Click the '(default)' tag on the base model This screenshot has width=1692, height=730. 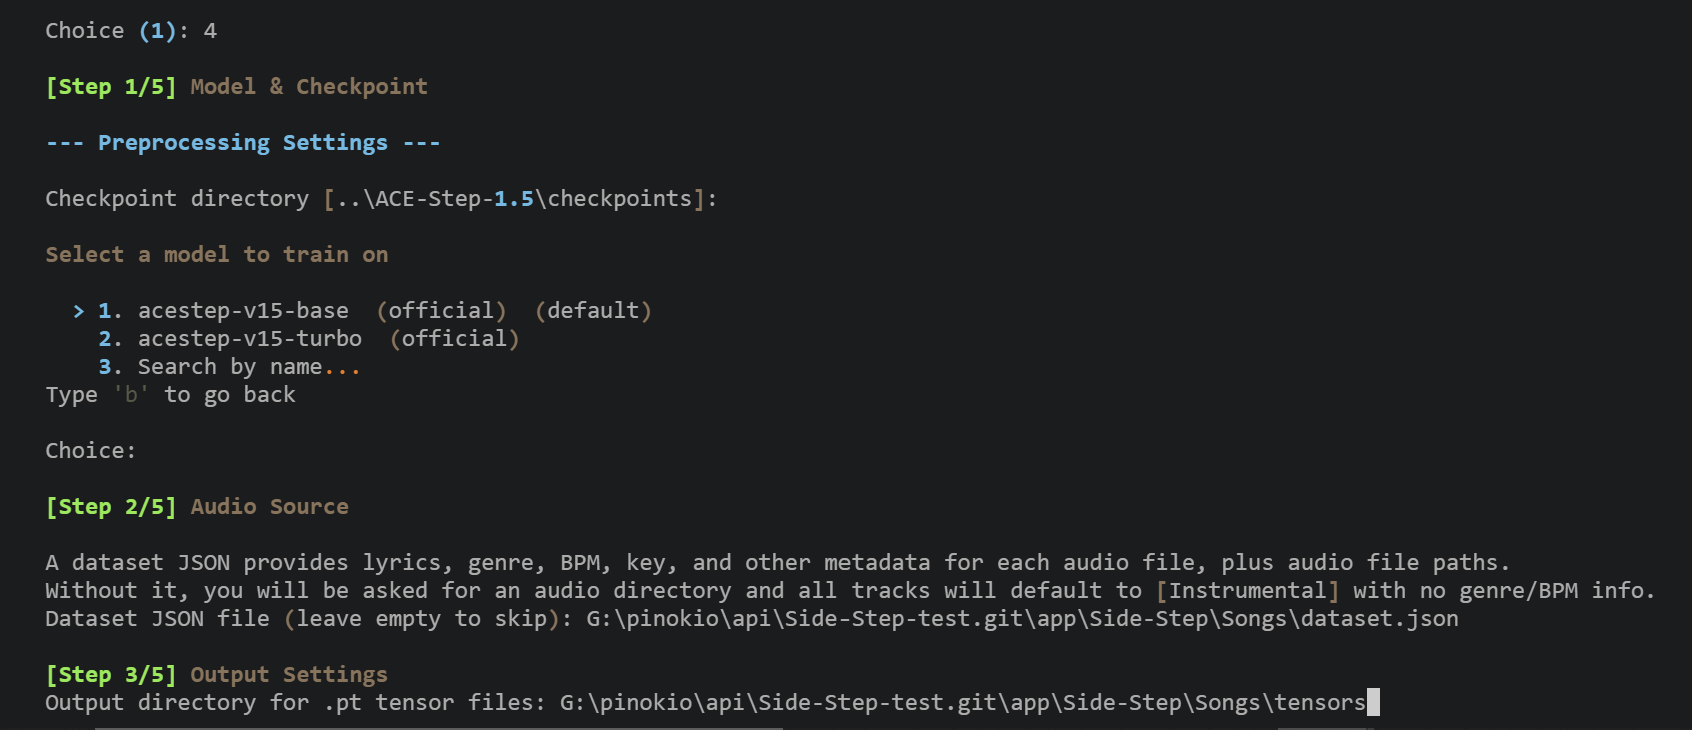tap(593, 311)
